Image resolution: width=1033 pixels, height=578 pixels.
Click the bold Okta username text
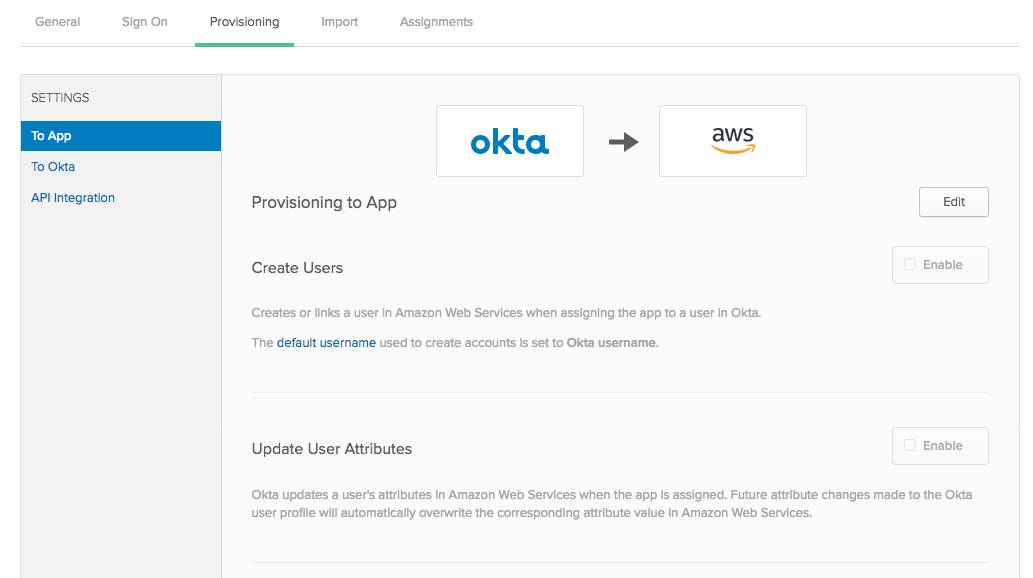[611, 343]
